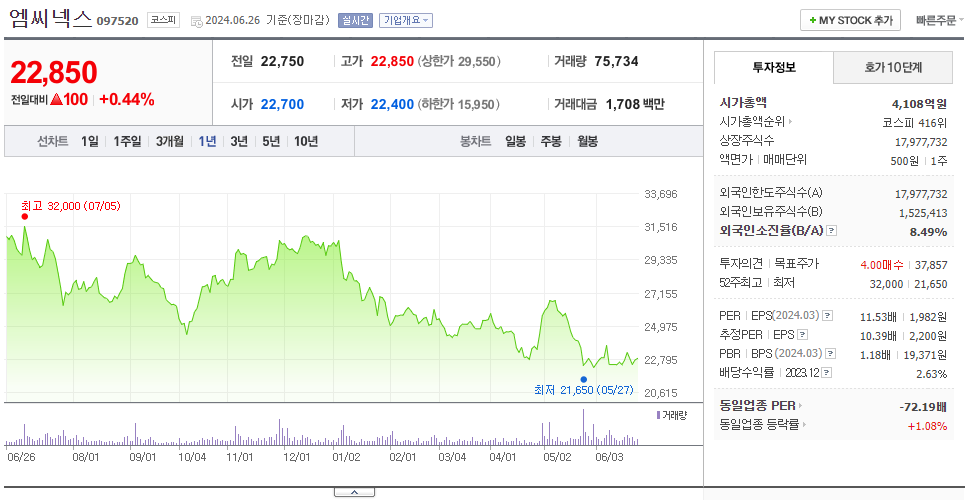Select the 1주일 line chart range
The image size is (968, 500).
click(x=127, y=141)
